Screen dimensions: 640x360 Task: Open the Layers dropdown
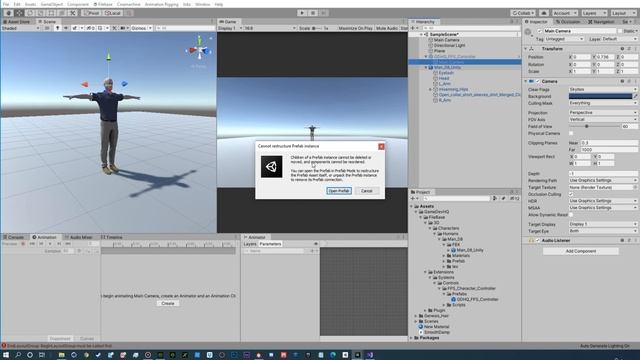(x=593, y=13)
